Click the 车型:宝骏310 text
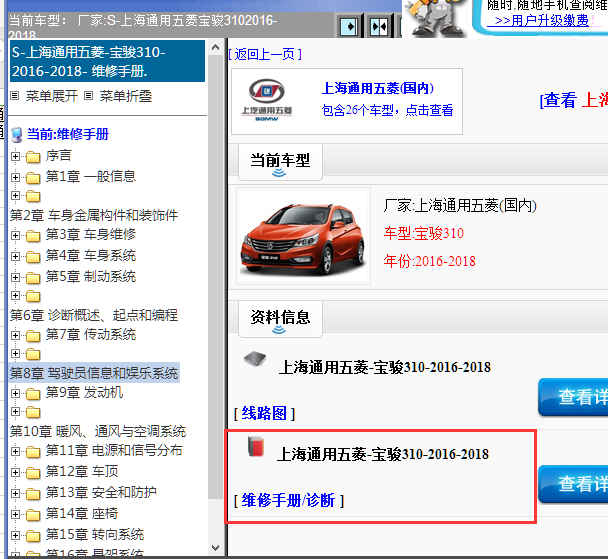Image resolution: width=608 pixels, height=559 pixels. (x=424, y=233)
